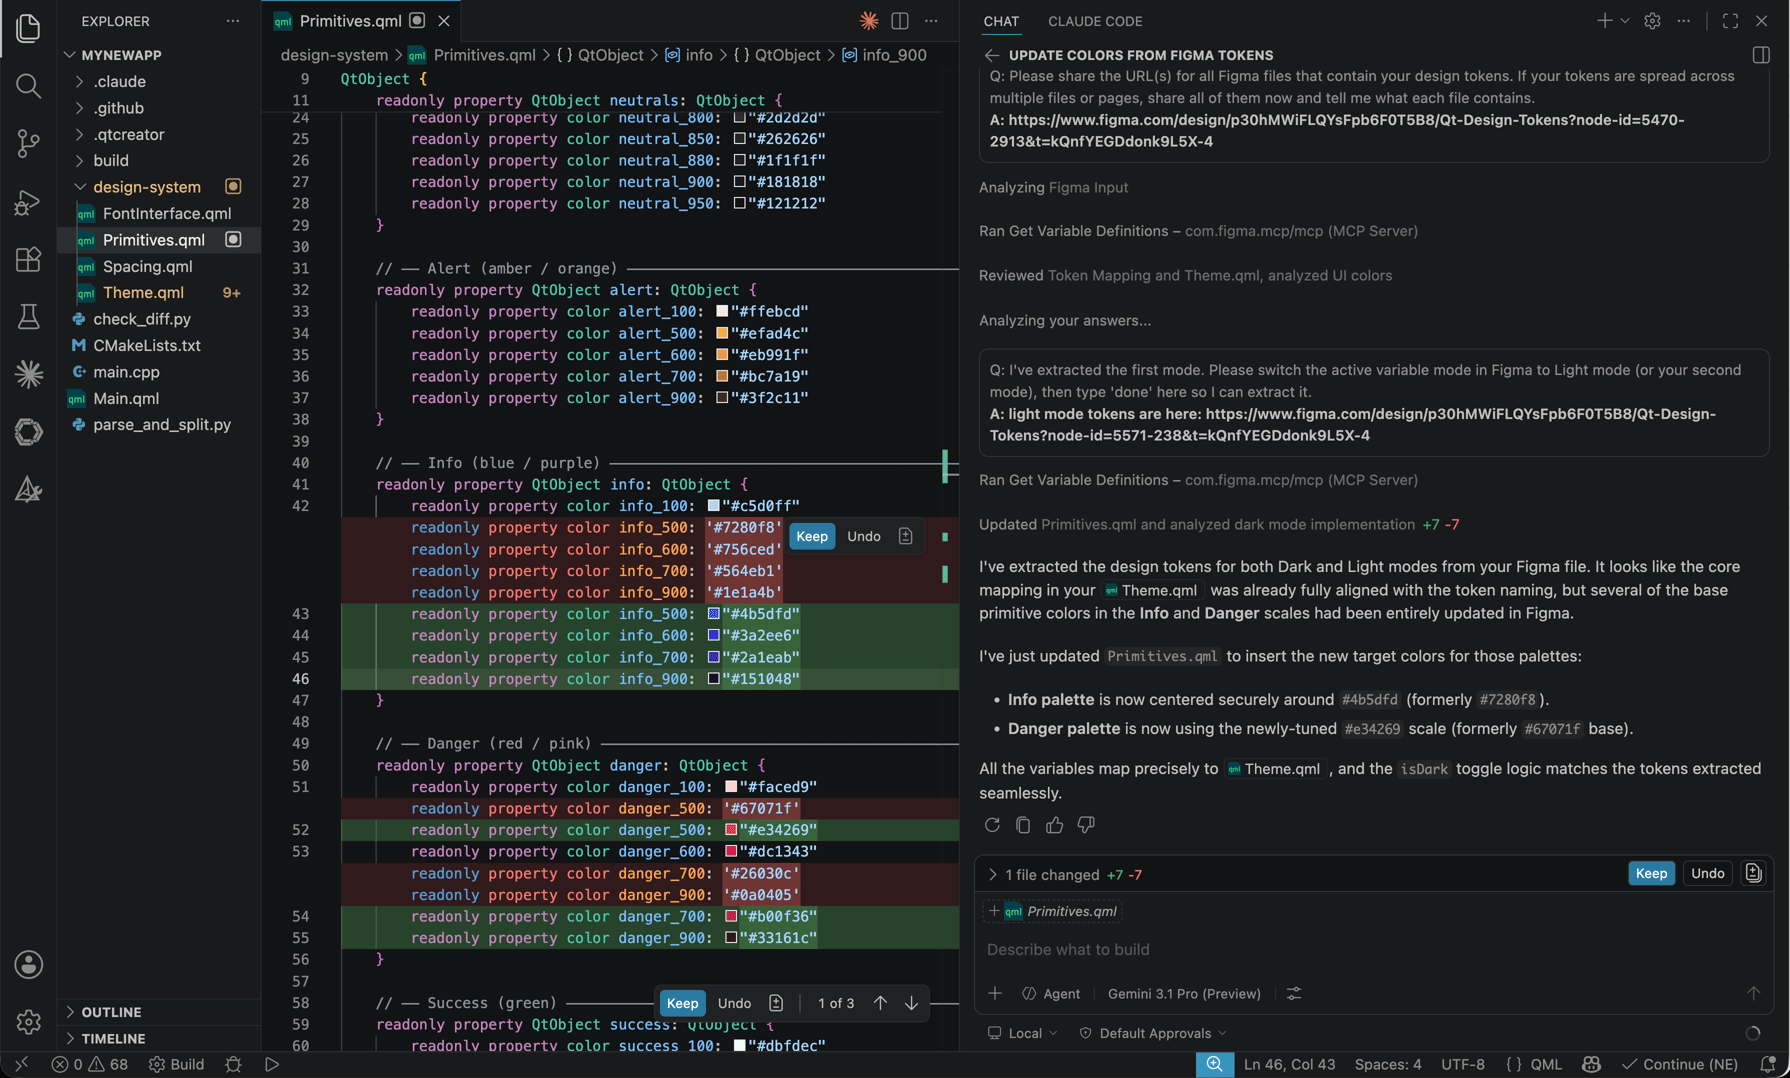Viewport: 1790px width, 1078px height.
Task: Go to next change arrow in diff toolbar
Action: tap(912, 1003)
